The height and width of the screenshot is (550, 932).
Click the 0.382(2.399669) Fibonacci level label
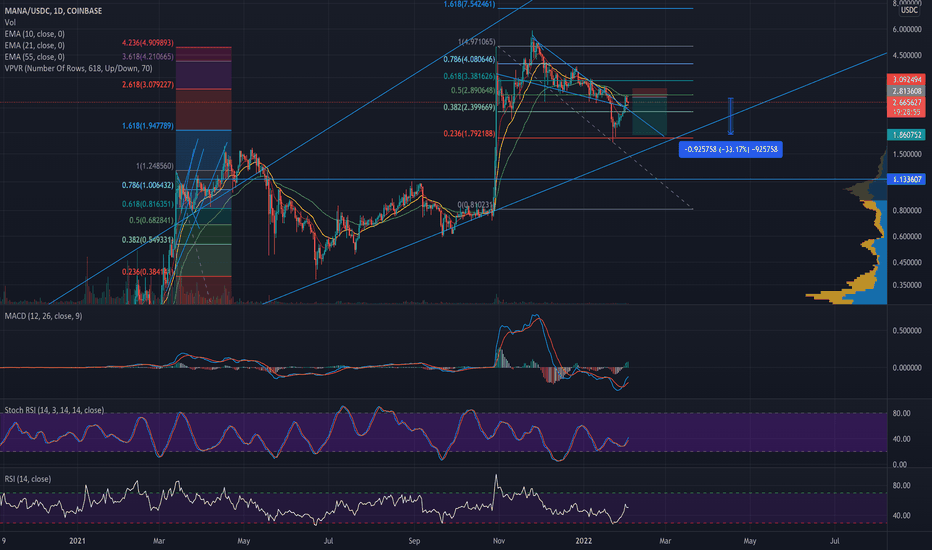[469, 108]
